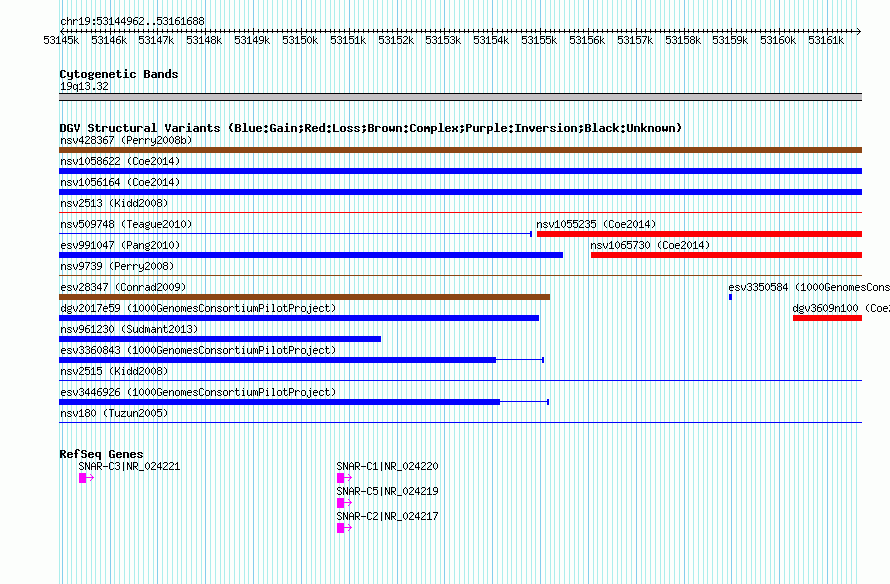
Task: Open the nsv961230 (Sudmant2013) label
Action: [x=129, y=329]
